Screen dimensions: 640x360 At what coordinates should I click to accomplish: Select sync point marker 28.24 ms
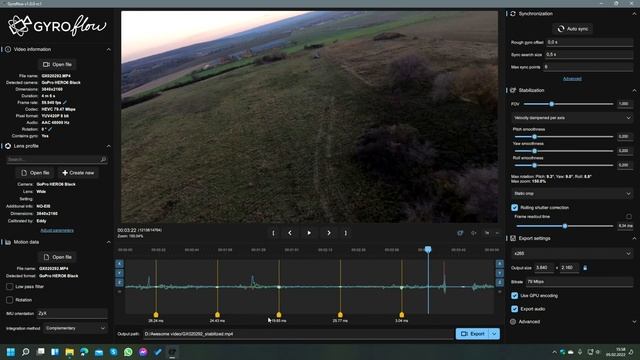(156, 315)
